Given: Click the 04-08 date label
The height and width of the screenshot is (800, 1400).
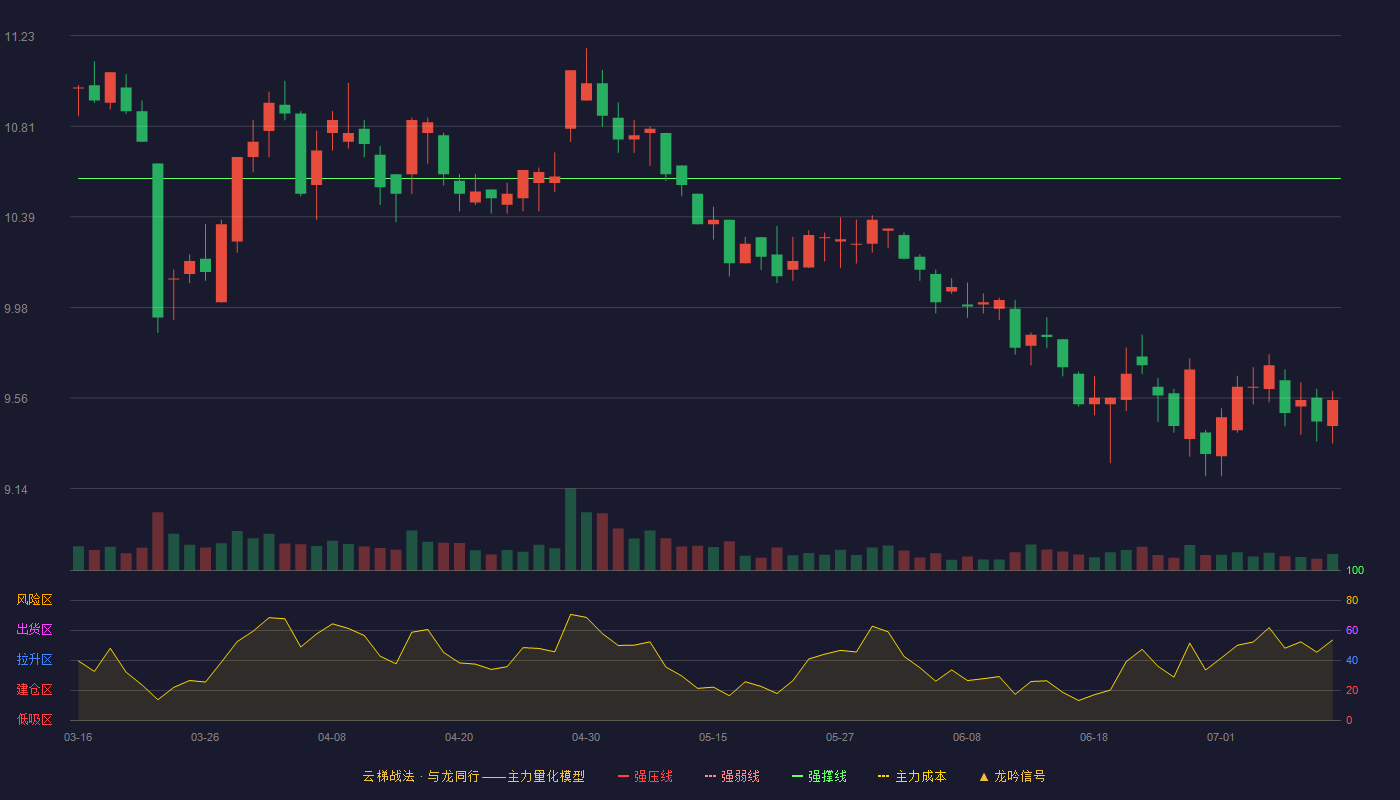Looking at the screenshot, I should coord(332,737).
